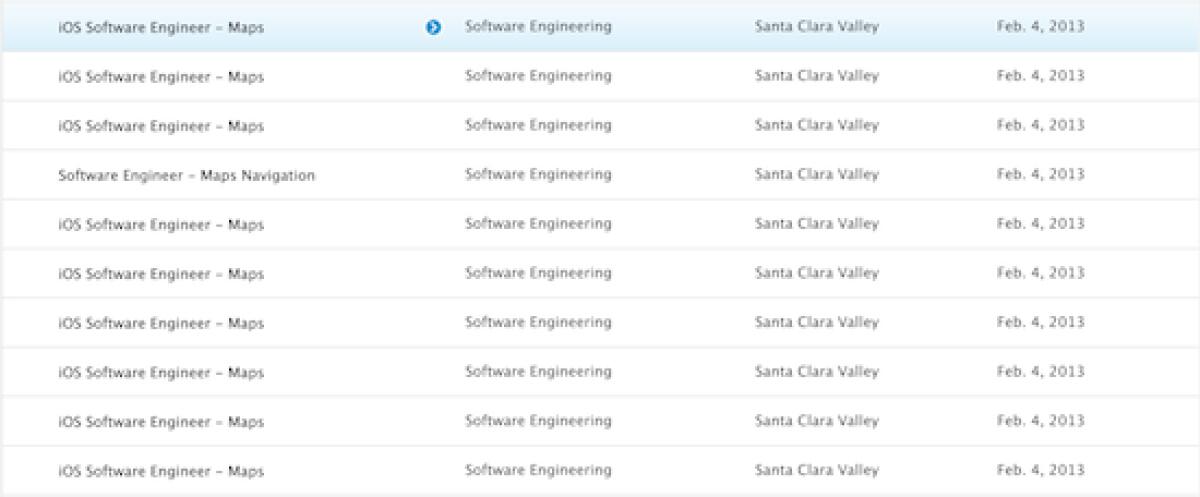Open iOS Software Engineer – Maps listing just below highlighted row

coord(161,76)
